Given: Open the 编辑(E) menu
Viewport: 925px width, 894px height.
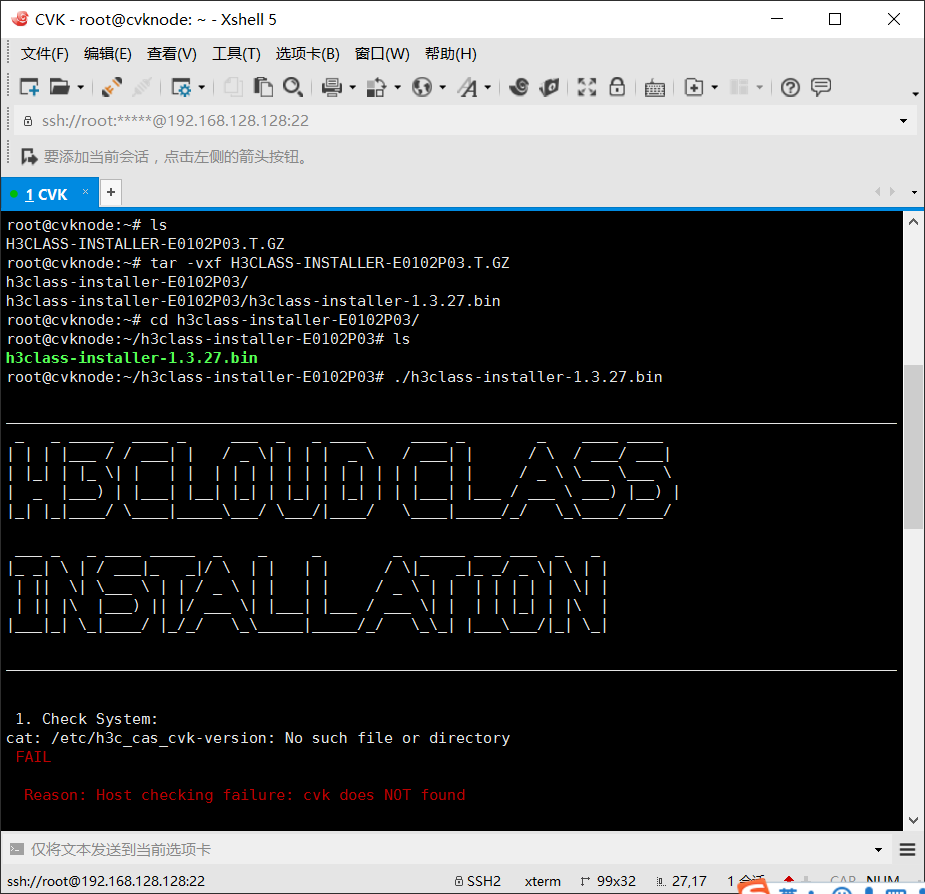Looking at the screenshot, I should (107, 54).
